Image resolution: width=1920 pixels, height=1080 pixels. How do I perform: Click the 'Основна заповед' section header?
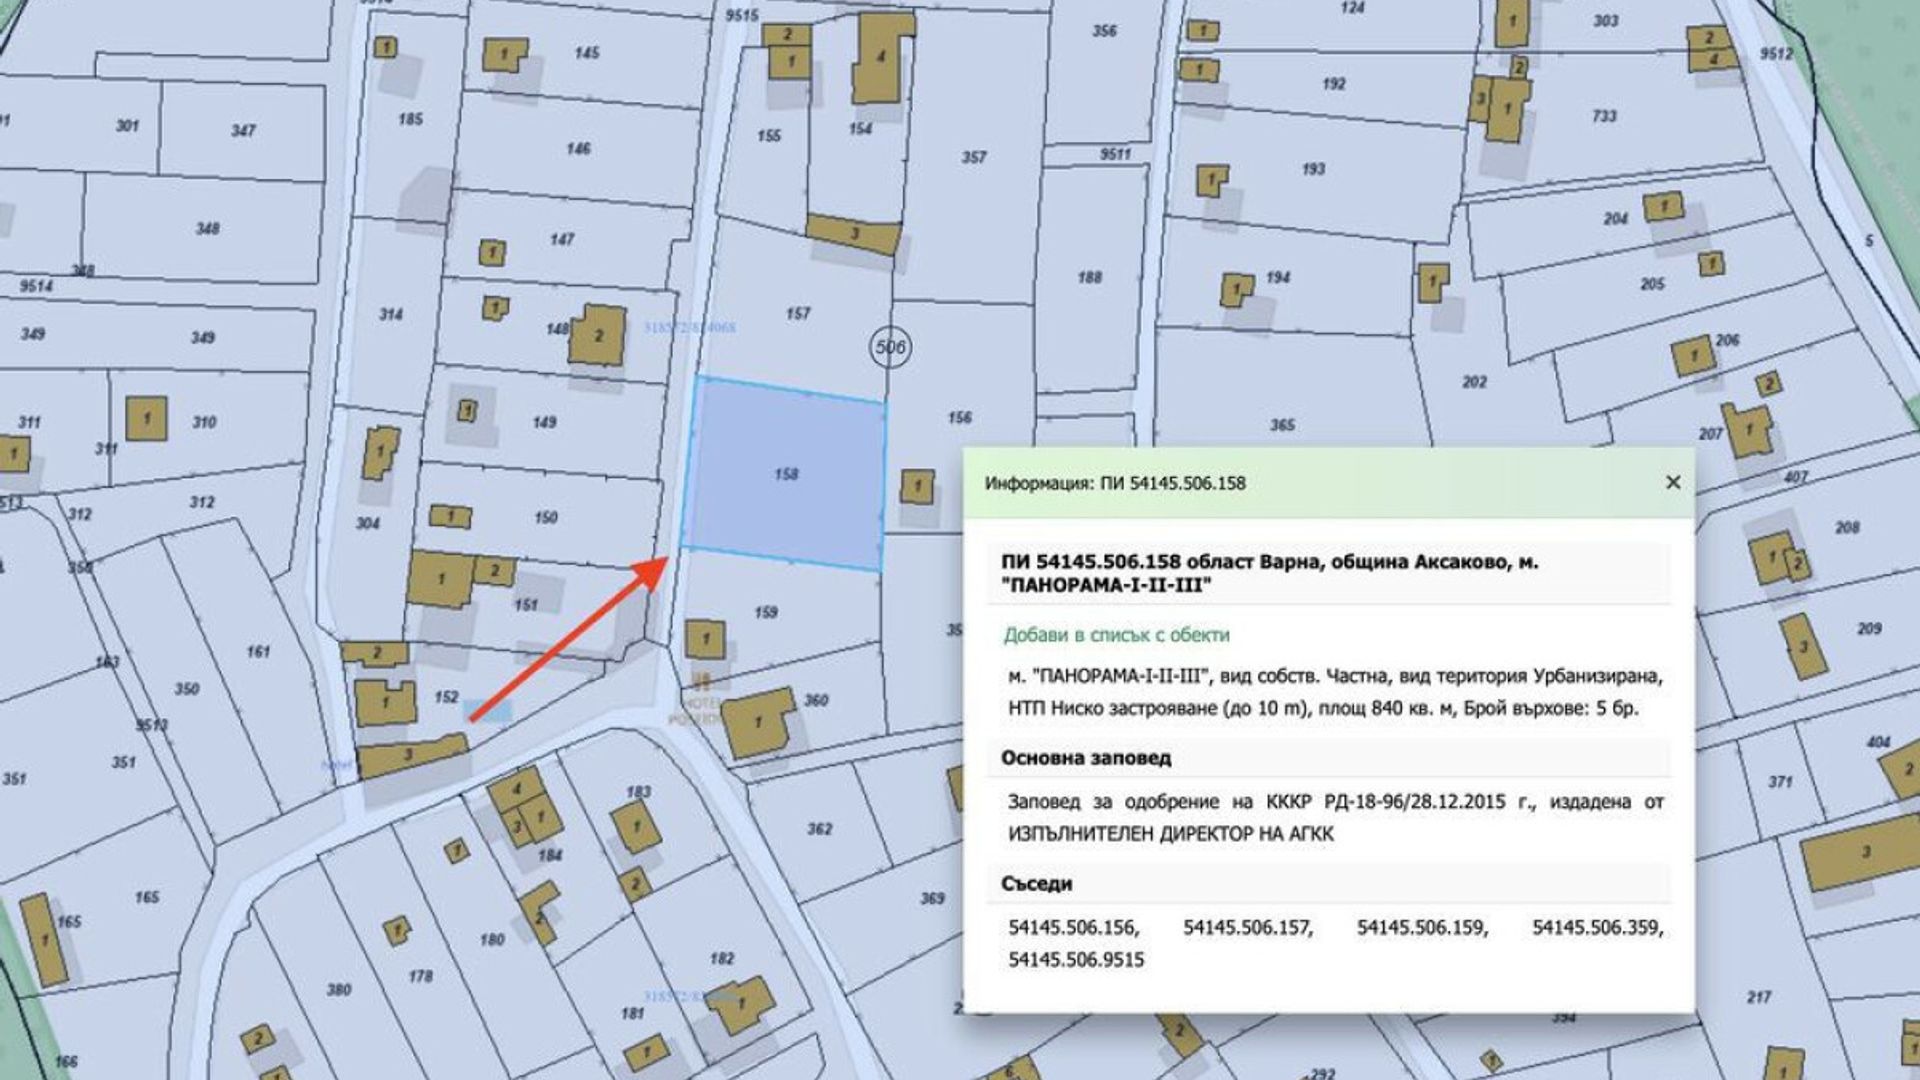click(x=1086, y=758)
